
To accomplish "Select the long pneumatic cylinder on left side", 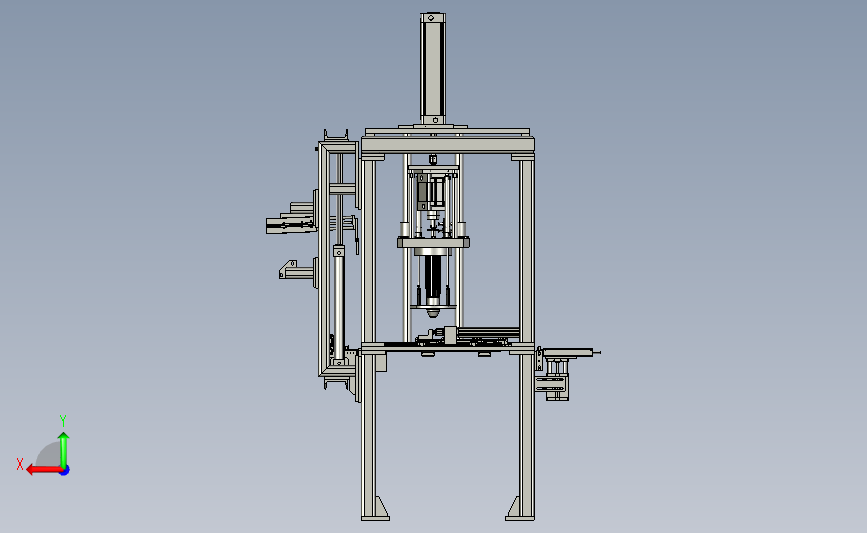I will tap(338, 305).
